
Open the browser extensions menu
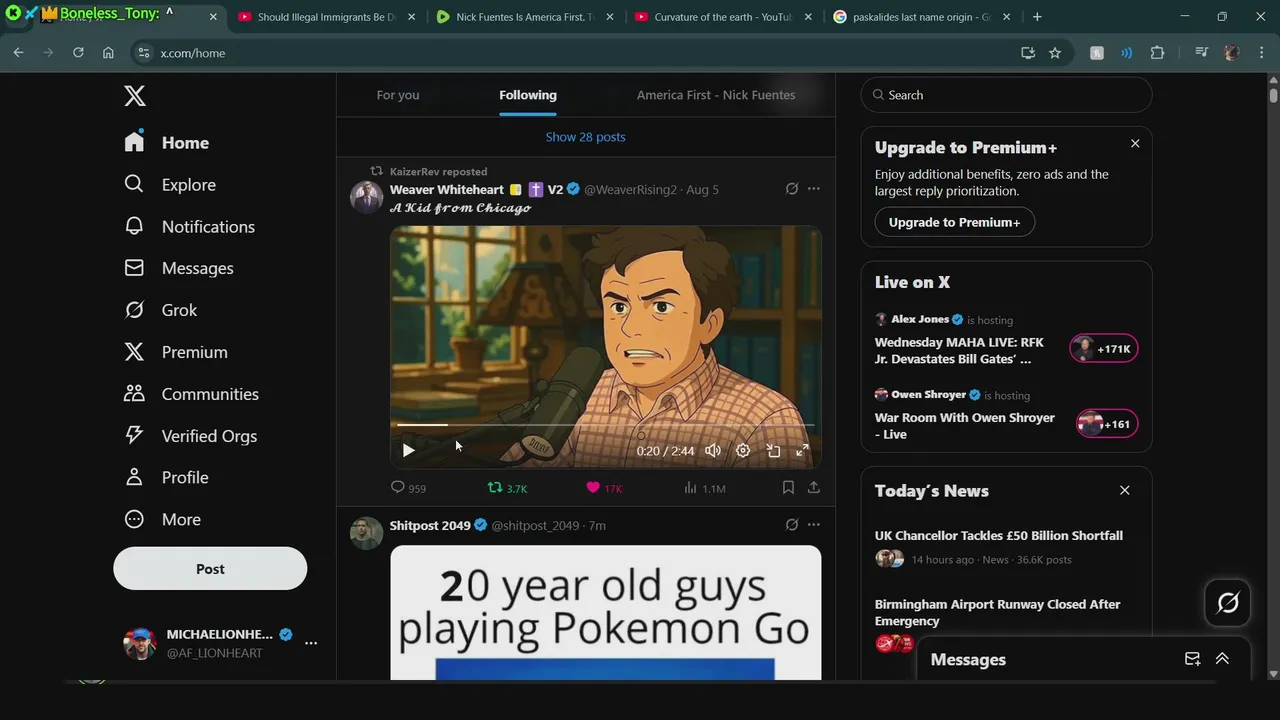click(x=1157, y=53)
